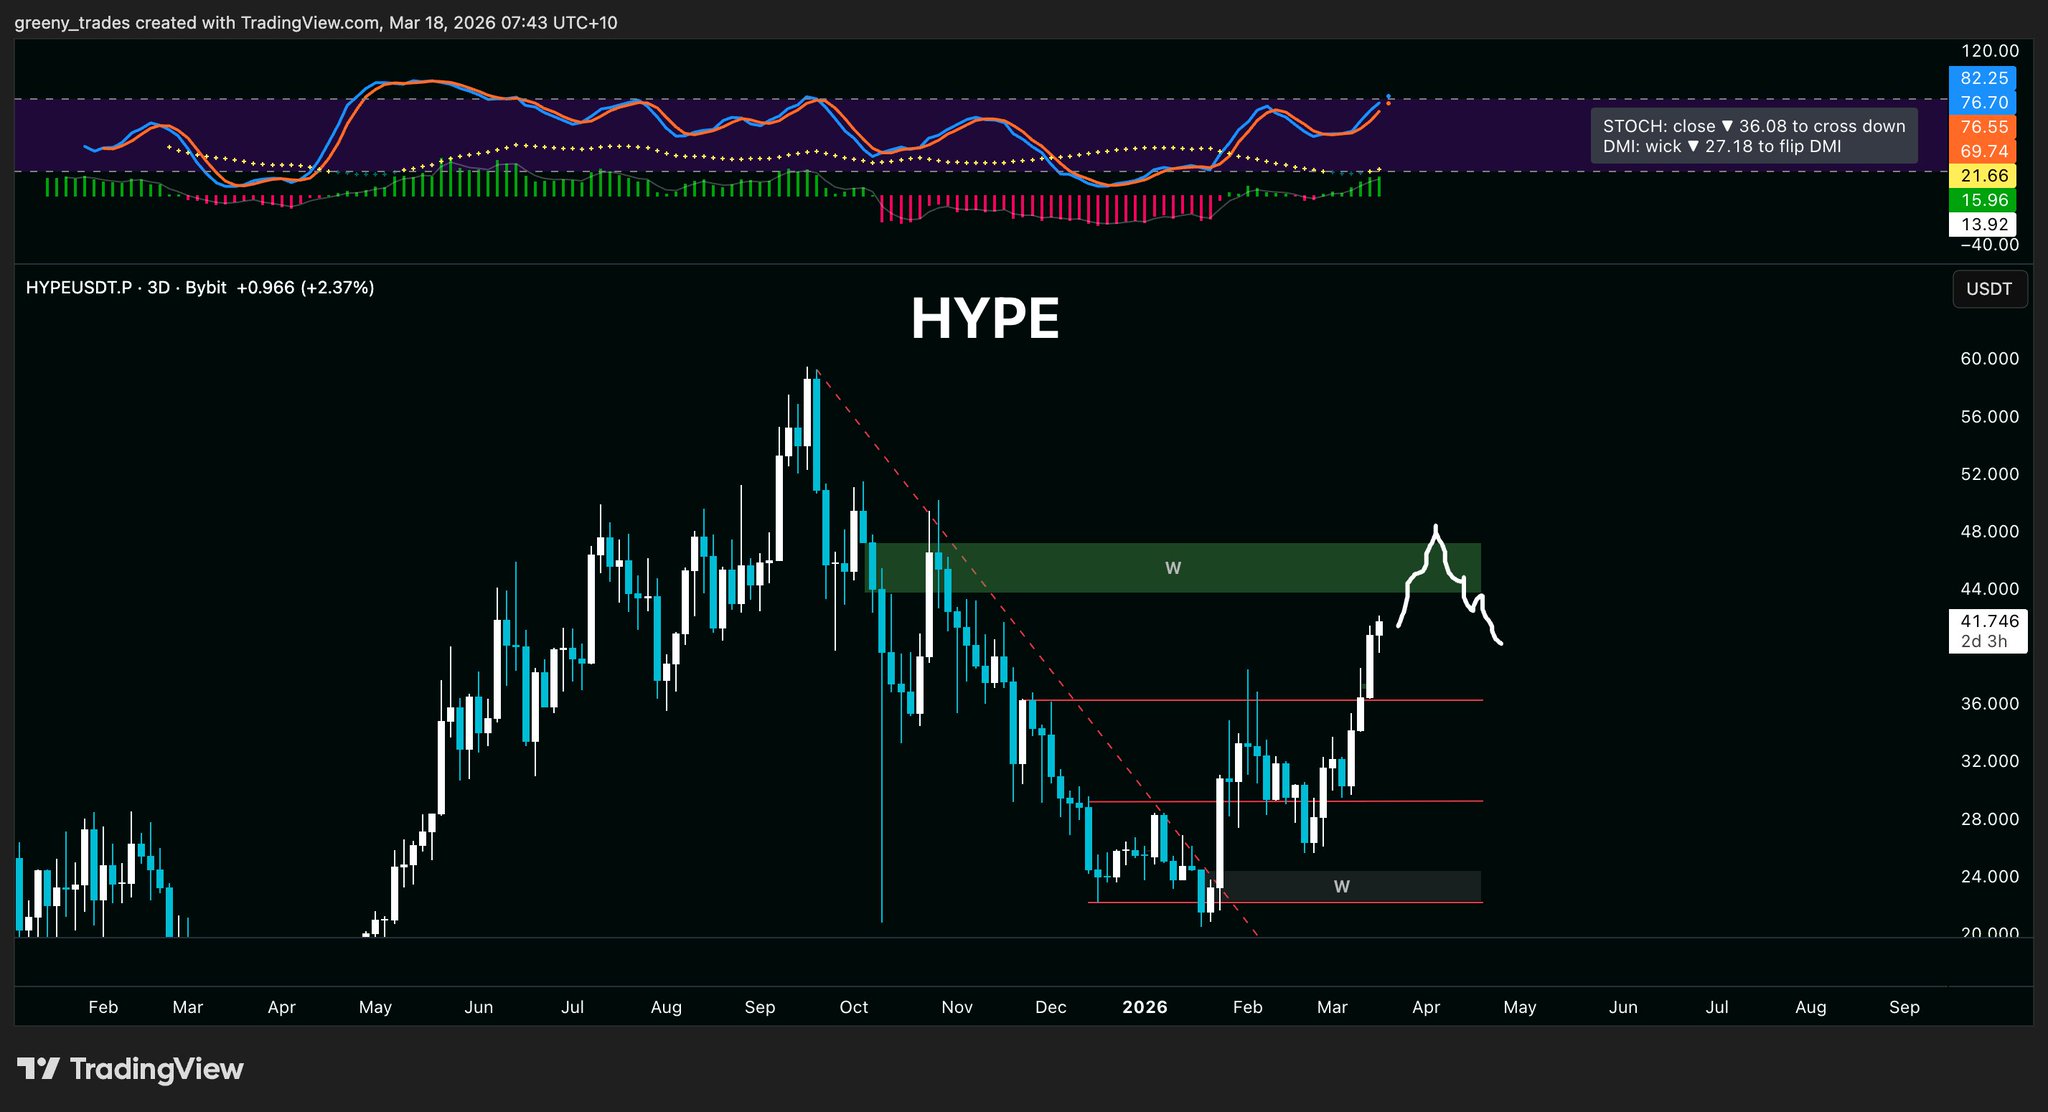Click the 60.000 price scale label

click(1988, 359)
